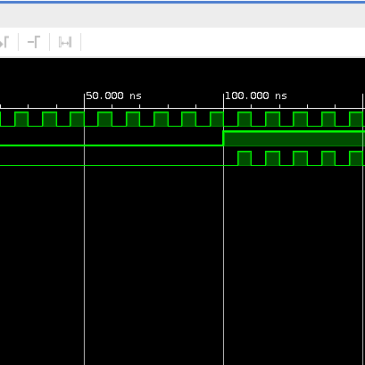Click the high region of the second signal
The width and height of the screenshot is (365, 365).
pos(294,139)
